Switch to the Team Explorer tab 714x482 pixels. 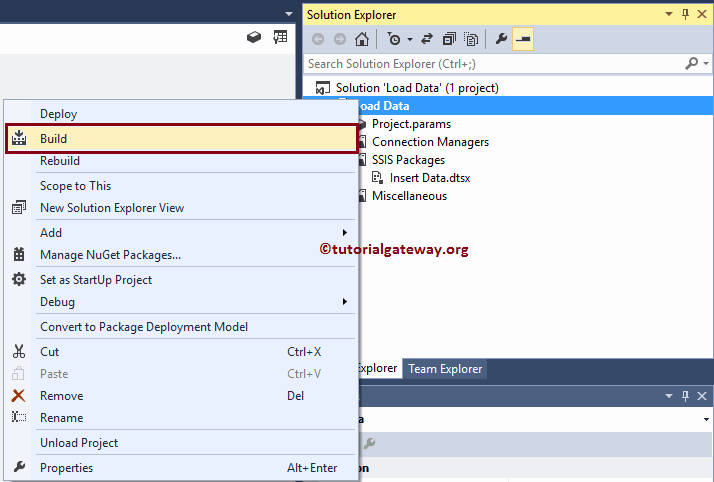coord(445,369)
